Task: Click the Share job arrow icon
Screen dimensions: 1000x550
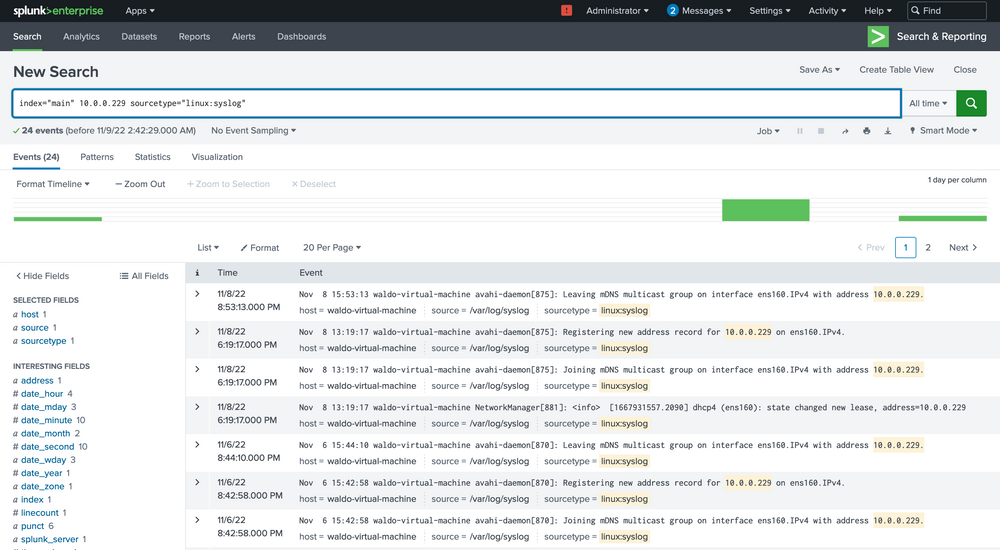Action: [845, 131]
